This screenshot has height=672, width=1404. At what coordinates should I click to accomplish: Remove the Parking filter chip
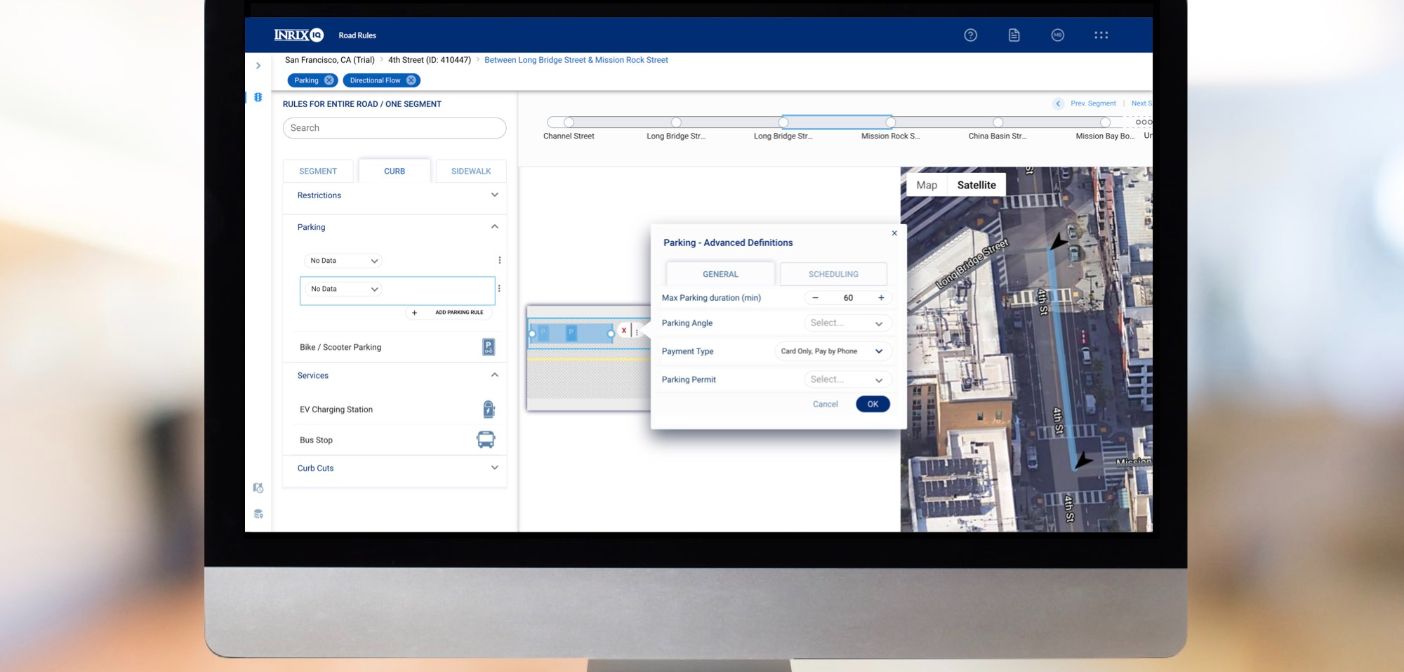(331, 79)
